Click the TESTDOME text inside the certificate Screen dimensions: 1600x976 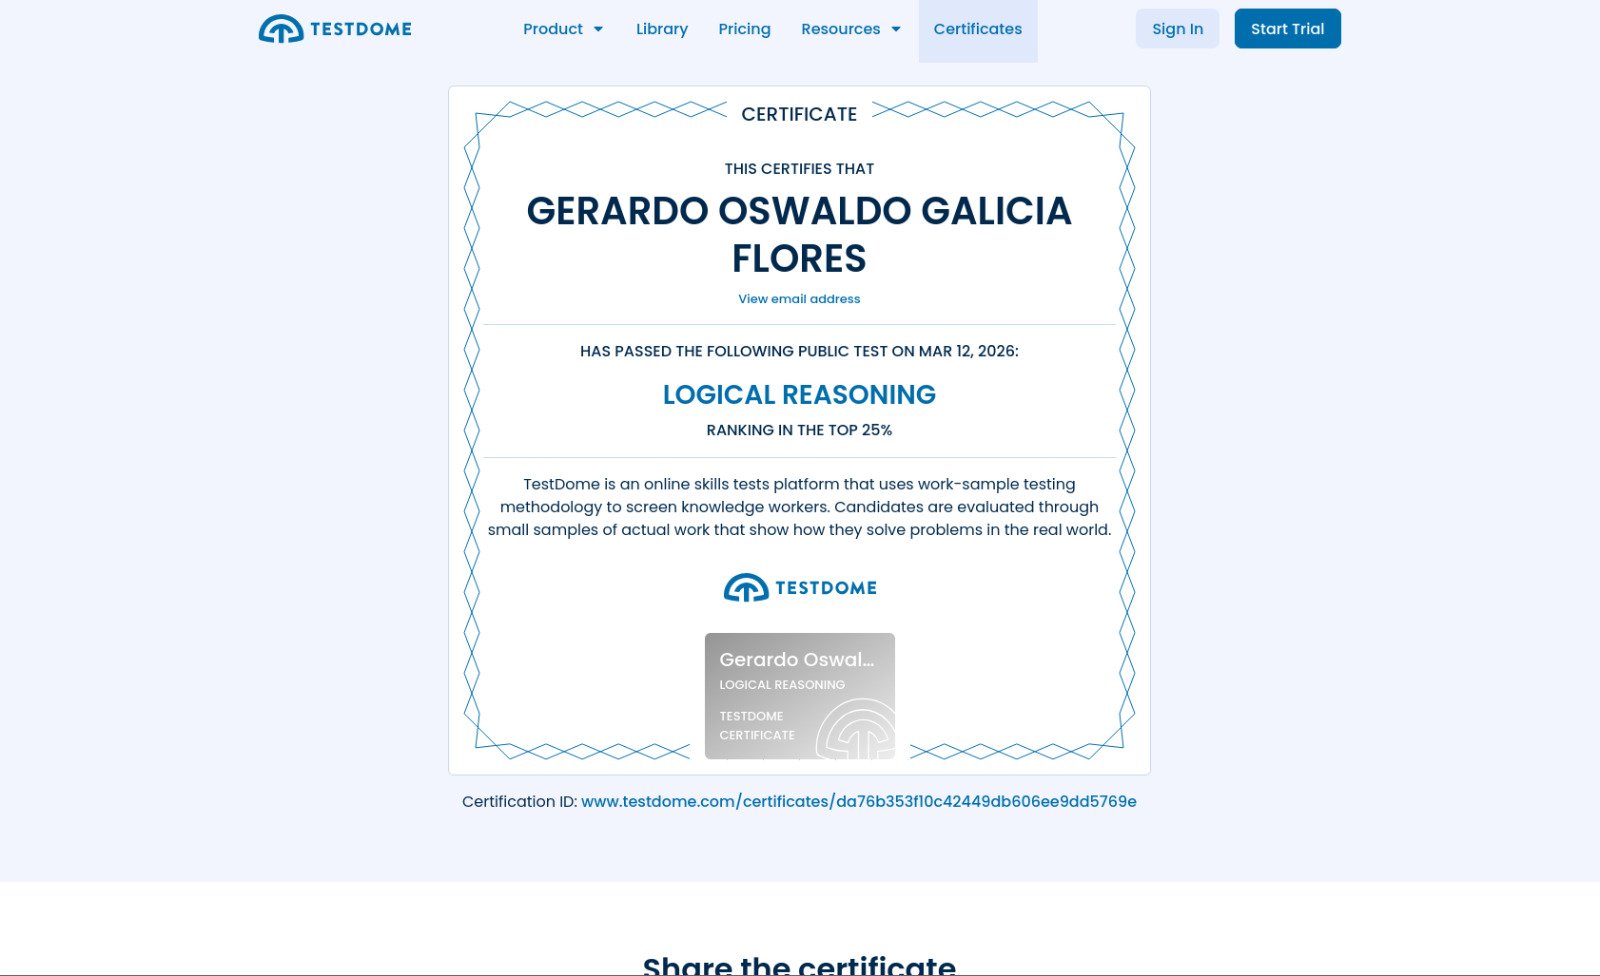click(826, 588)
